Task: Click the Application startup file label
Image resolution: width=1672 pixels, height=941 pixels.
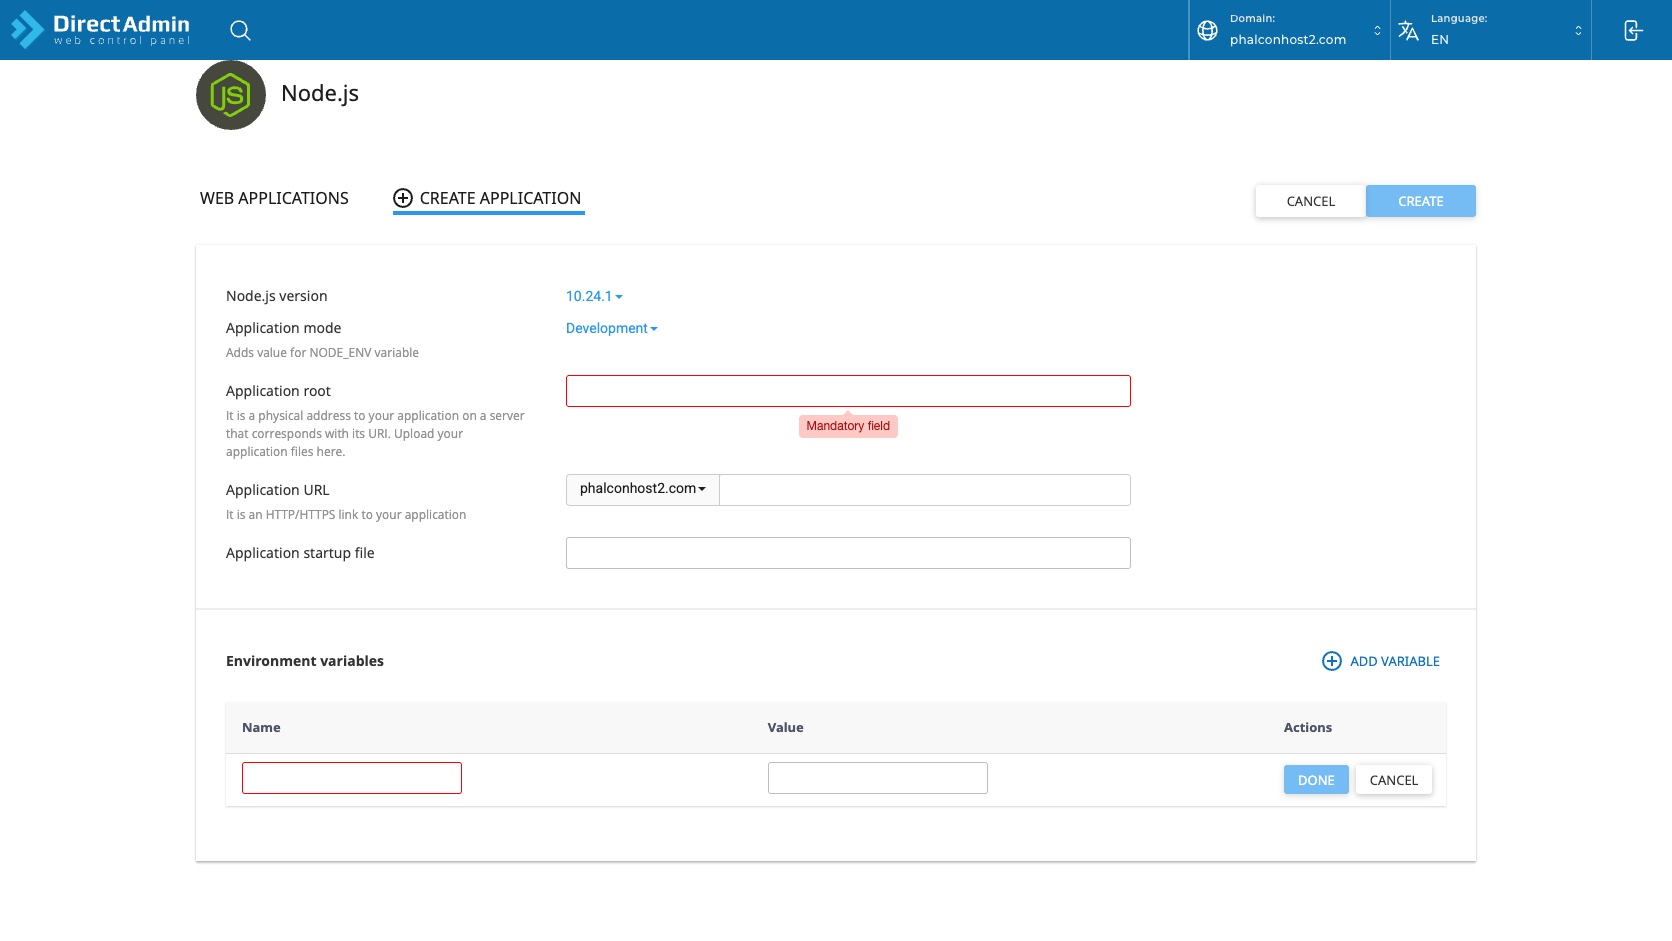Action: pyautogui.click(x=300, y=553)
